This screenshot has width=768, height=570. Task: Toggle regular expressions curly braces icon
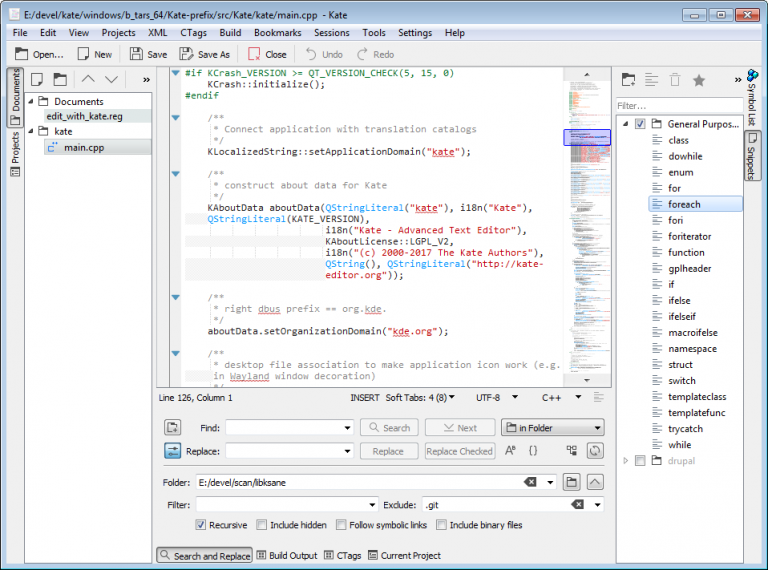pos(533,451)
